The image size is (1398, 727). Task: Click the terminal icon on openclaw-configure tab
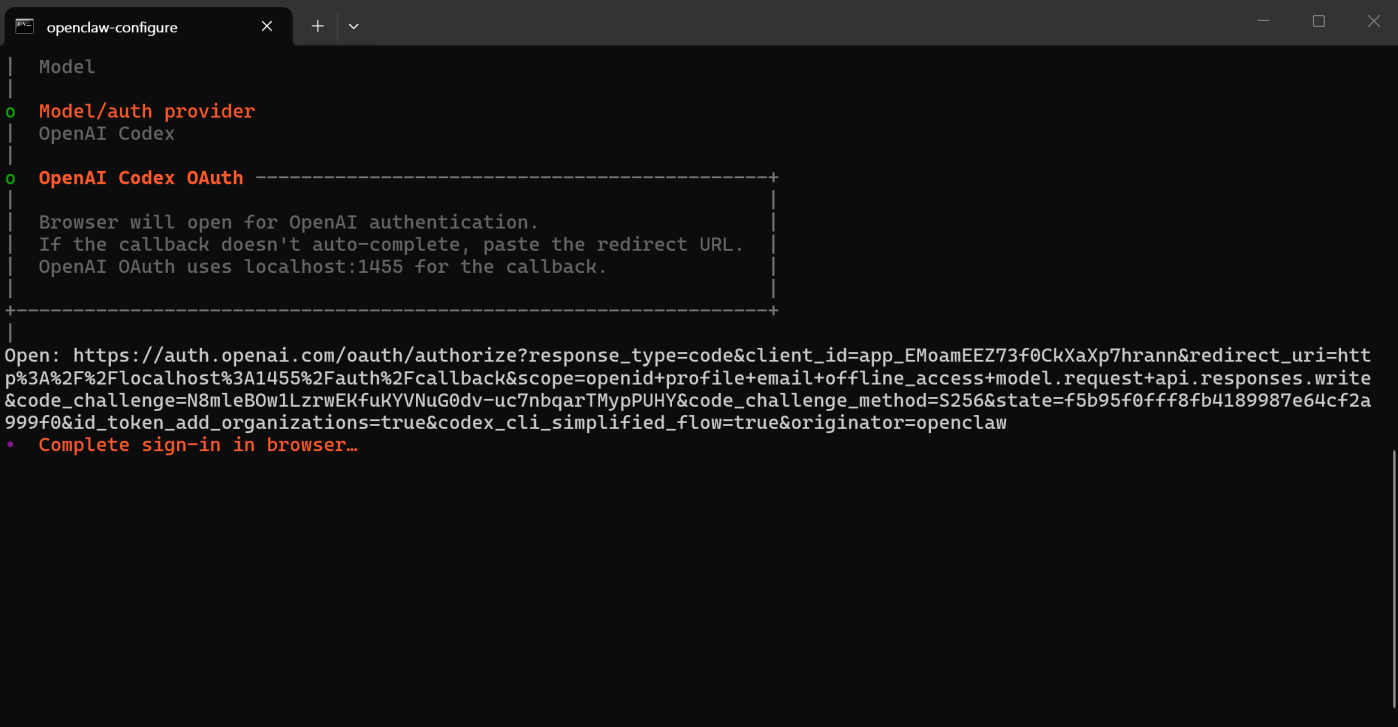pyautogui.click(x=25, y=26)
